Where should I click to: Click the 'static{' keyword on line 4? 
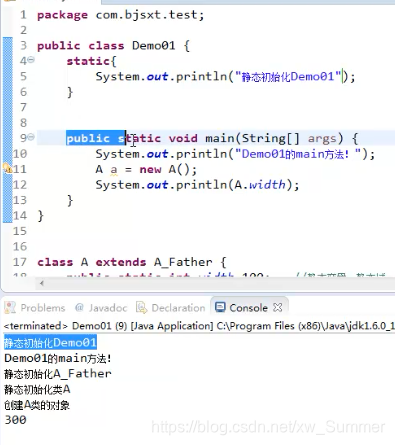91,61
